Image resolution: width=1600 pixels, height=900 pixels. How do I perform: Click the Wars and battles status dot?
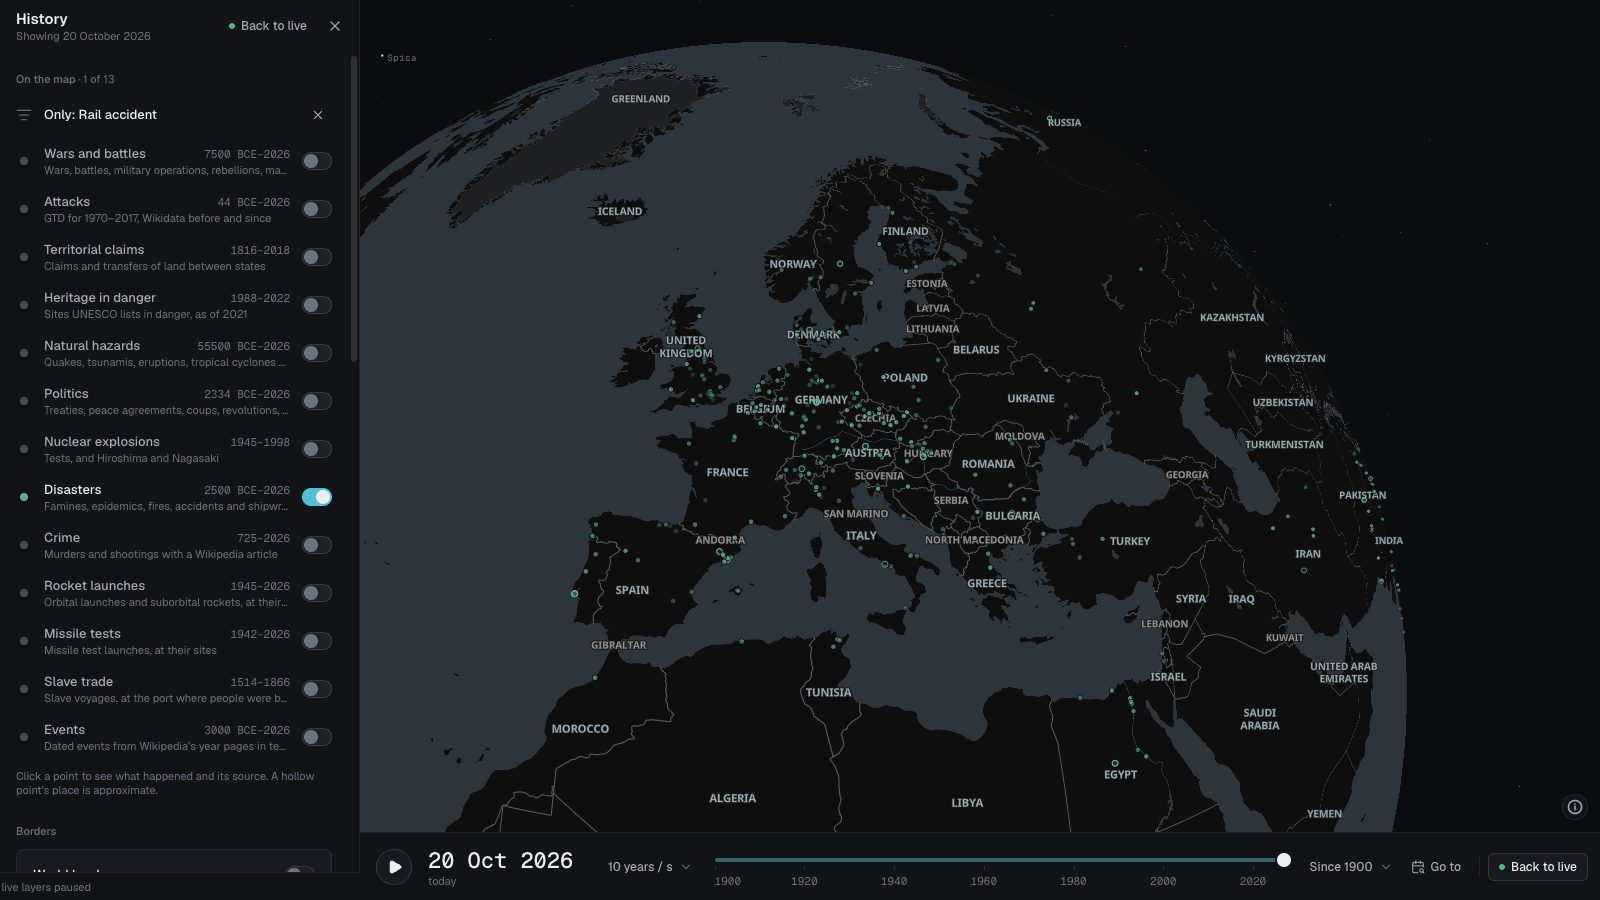[x=24, y=161]
